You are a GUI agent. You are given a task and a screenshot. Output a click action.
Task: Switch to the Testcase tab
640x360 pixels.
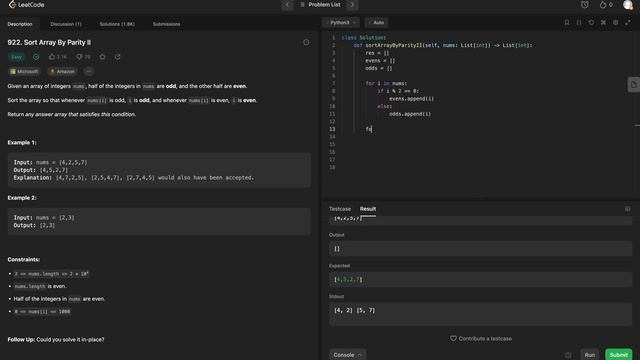tap(340, 209)
